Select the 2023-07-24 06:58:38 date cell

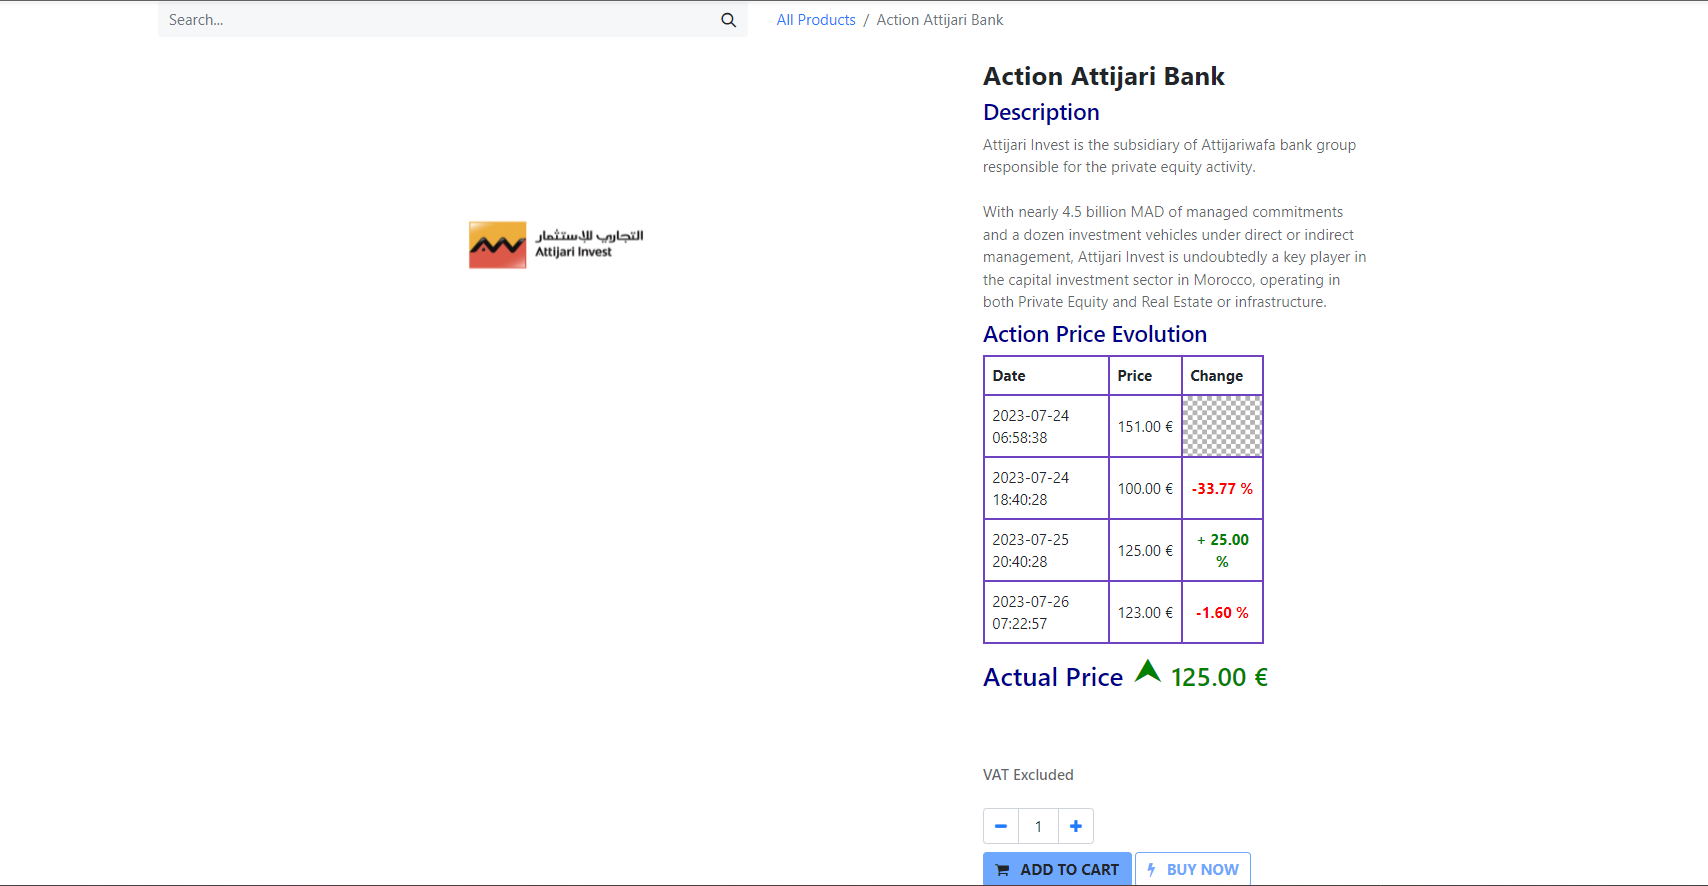pos(1046,426)
